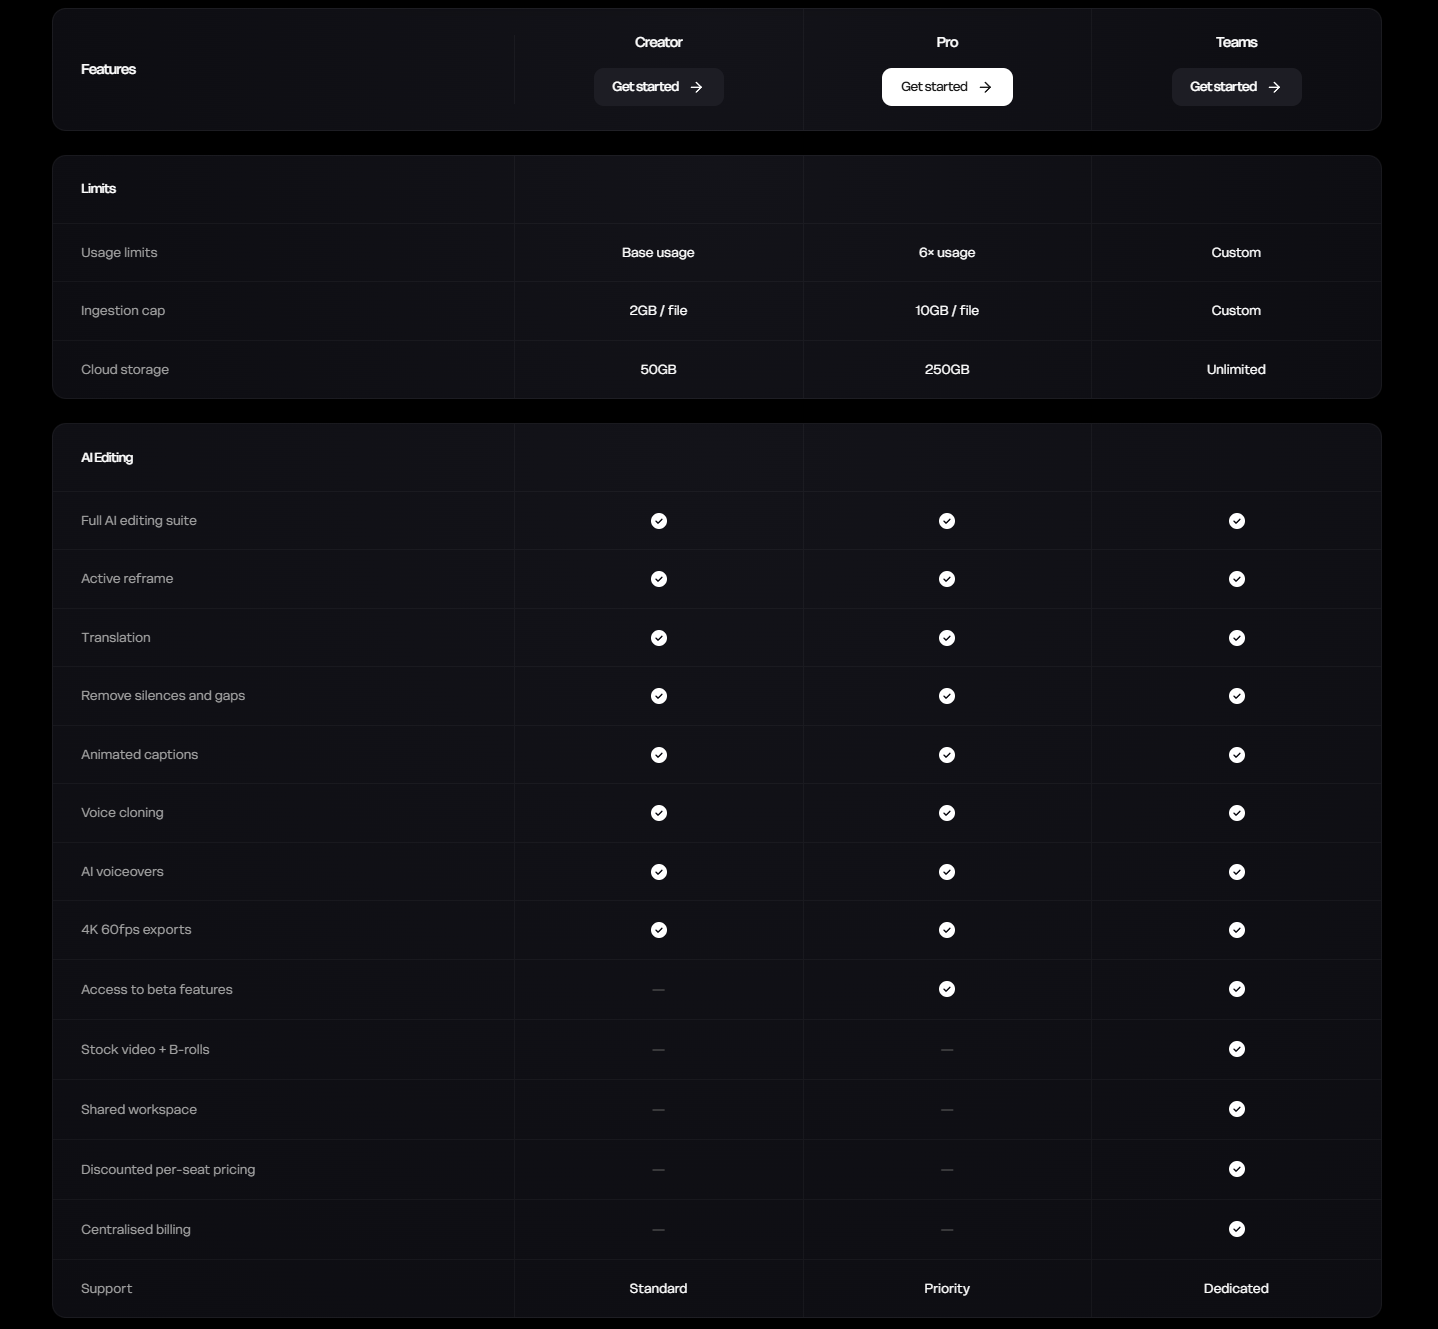Image resolution: width=1438 pixels, height=1329 pixels.
Task: Click the Custom value in Usage limits row
Action: click(1236, 252)
